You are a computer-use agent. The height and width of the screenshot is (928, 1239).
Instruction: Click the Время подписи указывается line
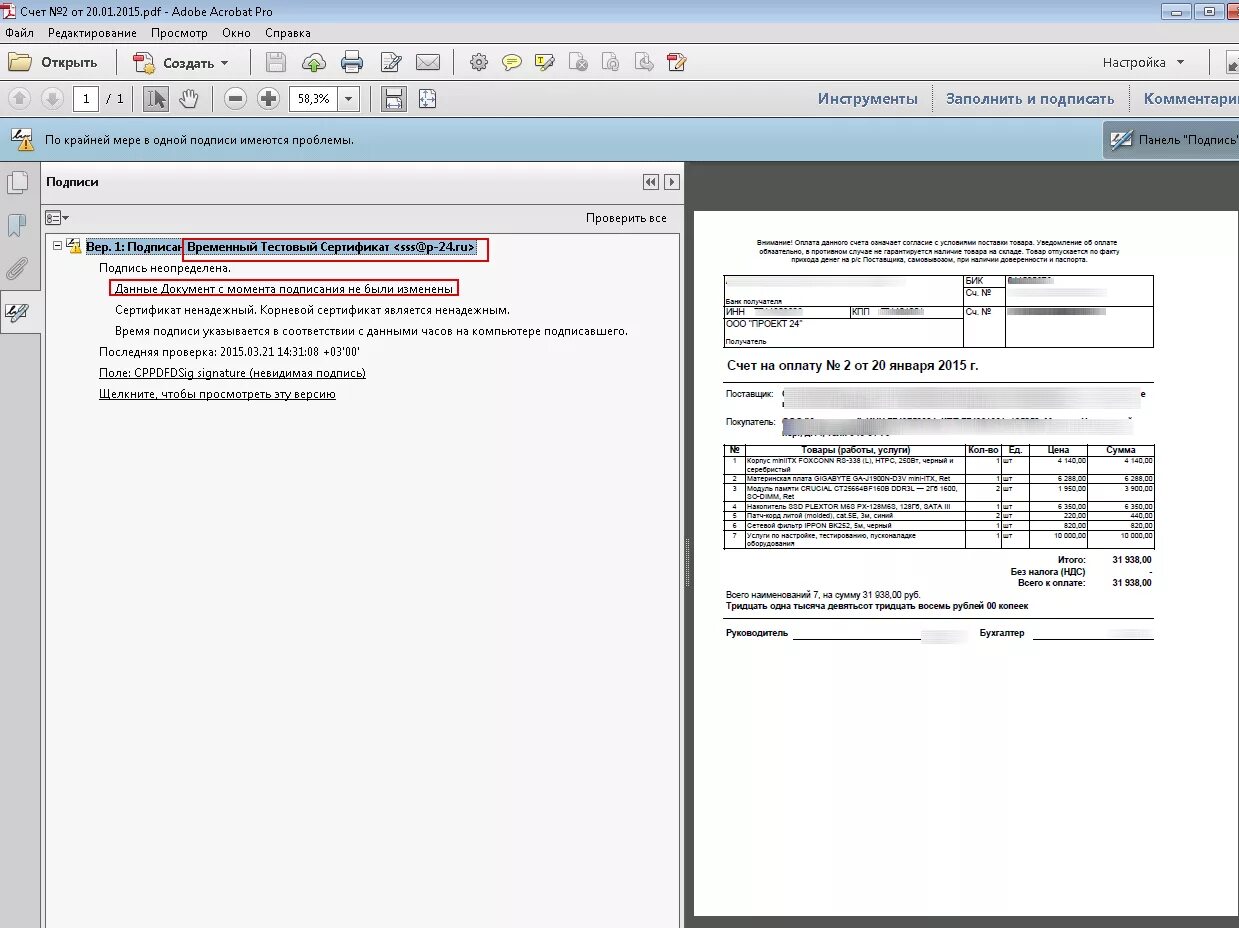(371, 330)
